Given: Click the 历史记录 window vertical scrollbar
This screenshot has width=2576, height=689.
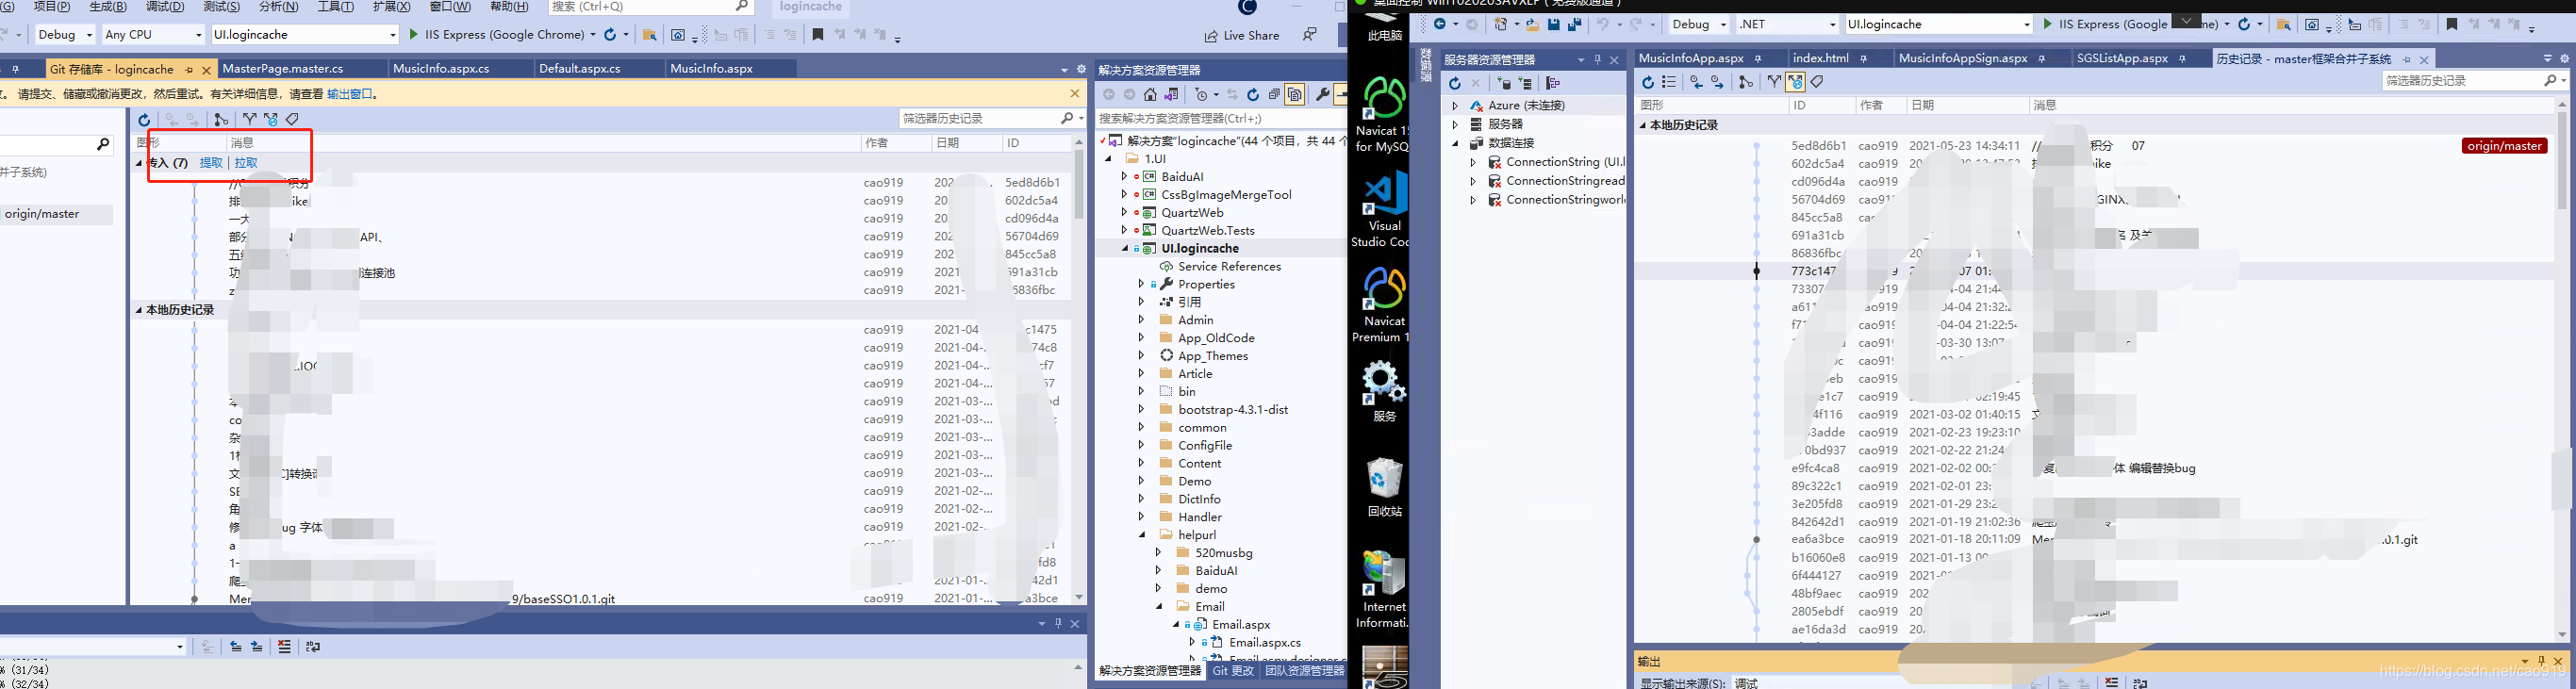Looking at the screenshot, I should pyautogui.click(x=2561, y=160).
